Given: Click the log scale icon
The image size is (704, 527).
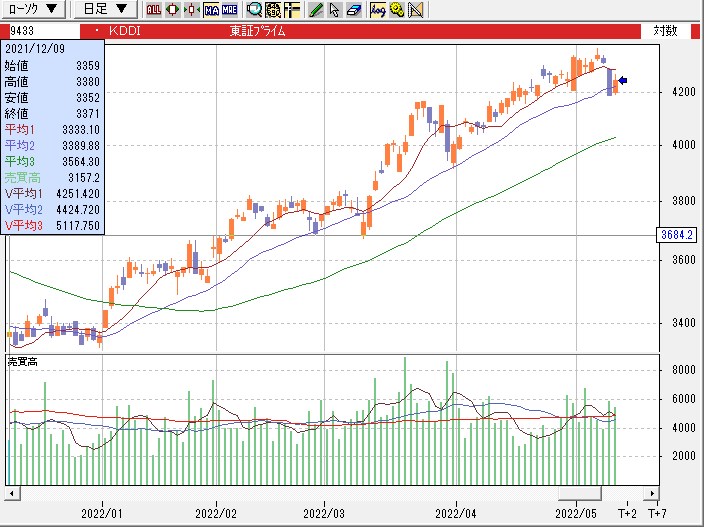Looking at the screenshot, I should (x=377, y=10).
